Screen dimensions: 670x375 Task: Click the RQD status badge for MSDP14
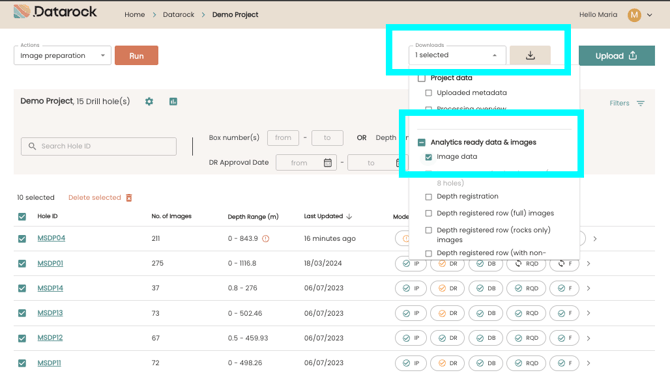point(526,288)
